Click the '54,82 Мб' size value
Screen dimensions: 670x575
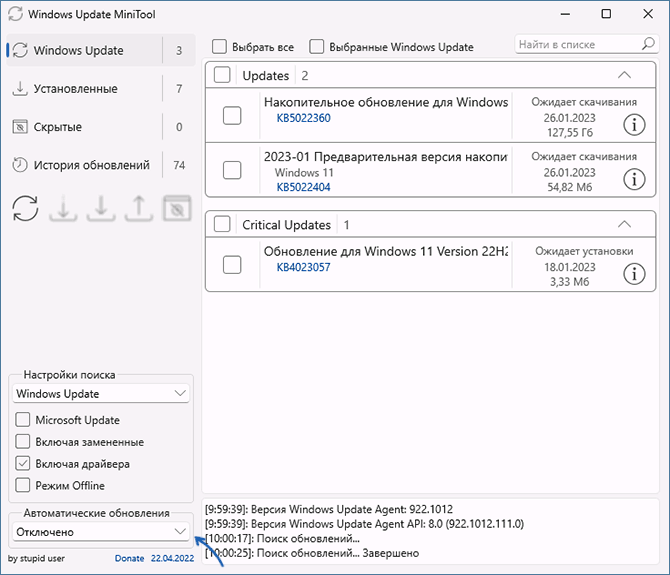tap(570, 187)
